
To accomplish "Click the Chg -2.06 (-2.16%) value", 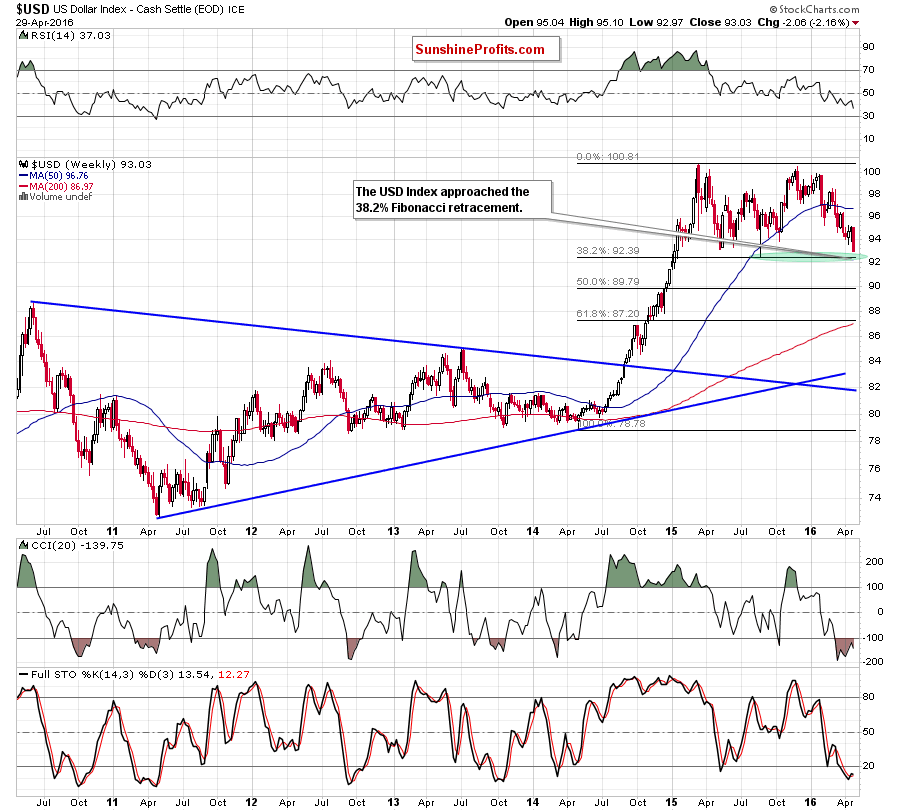I will point(804,22).
